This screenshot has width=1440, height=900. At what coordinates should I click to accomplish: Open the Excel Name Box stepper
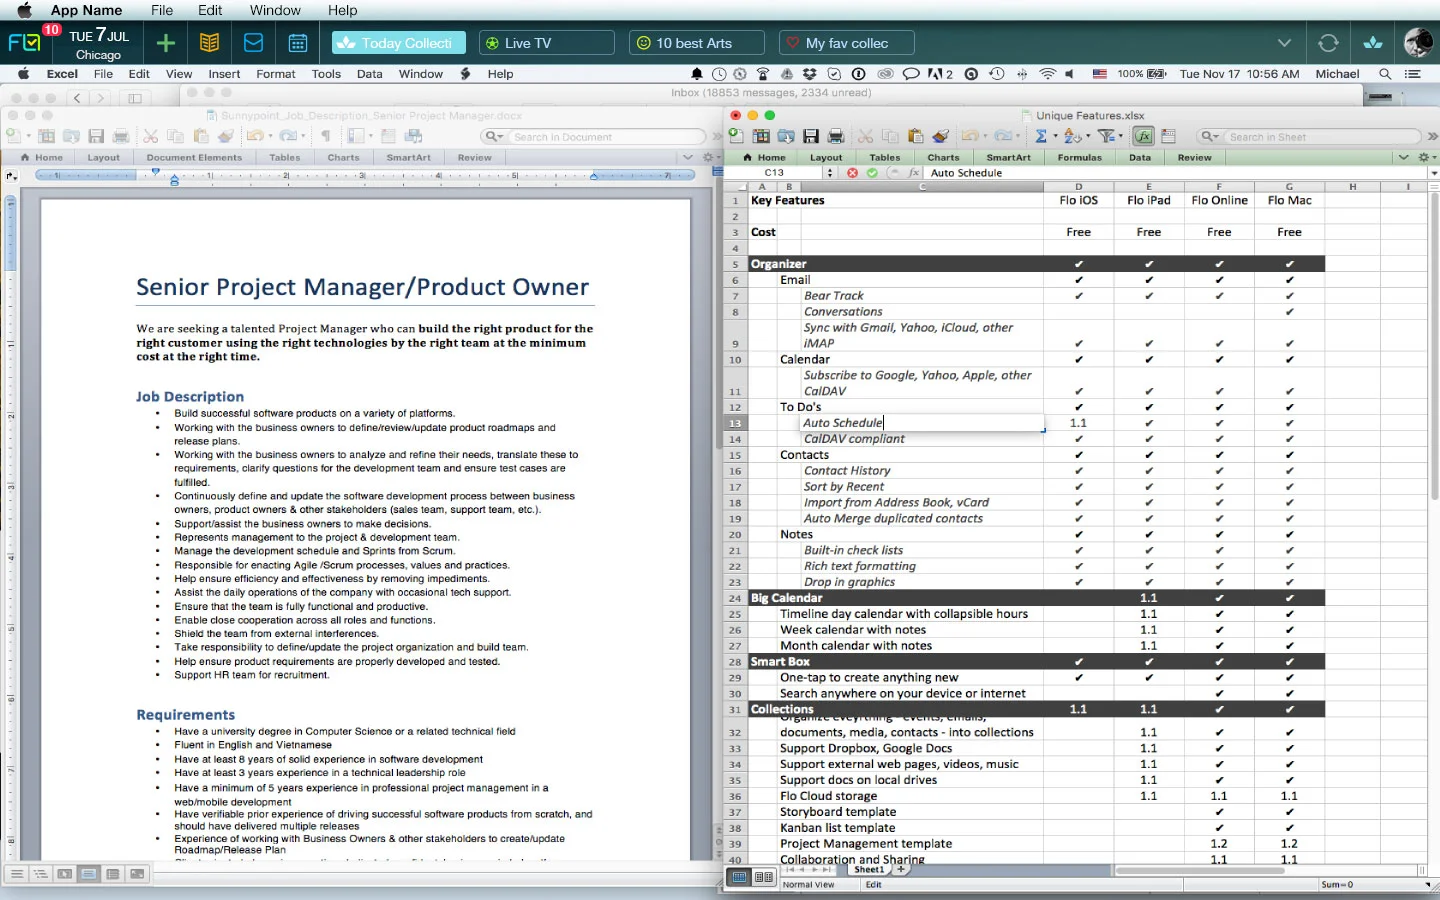pos(829,173)
